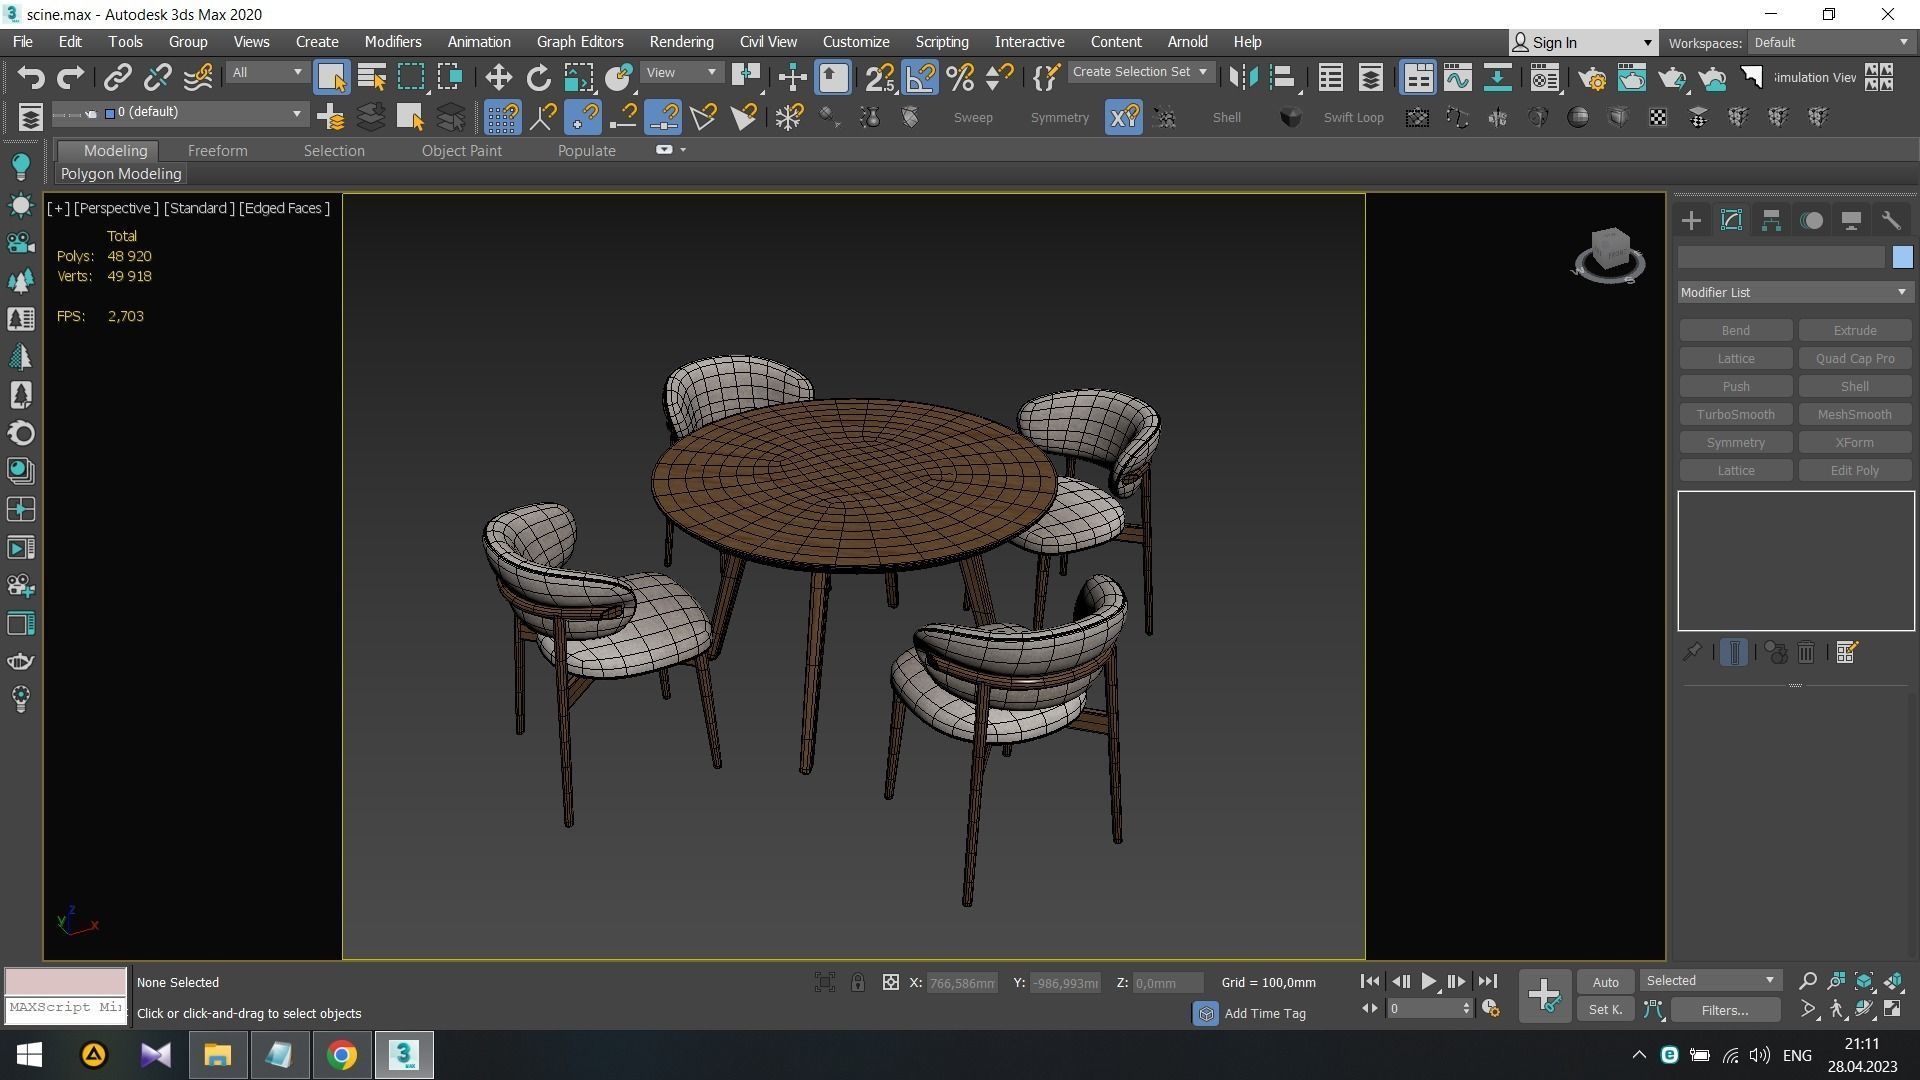This screenshot has height=1080, width=1920.
Task: Expand Create Selection Set dropdown
Action: 1139,72
